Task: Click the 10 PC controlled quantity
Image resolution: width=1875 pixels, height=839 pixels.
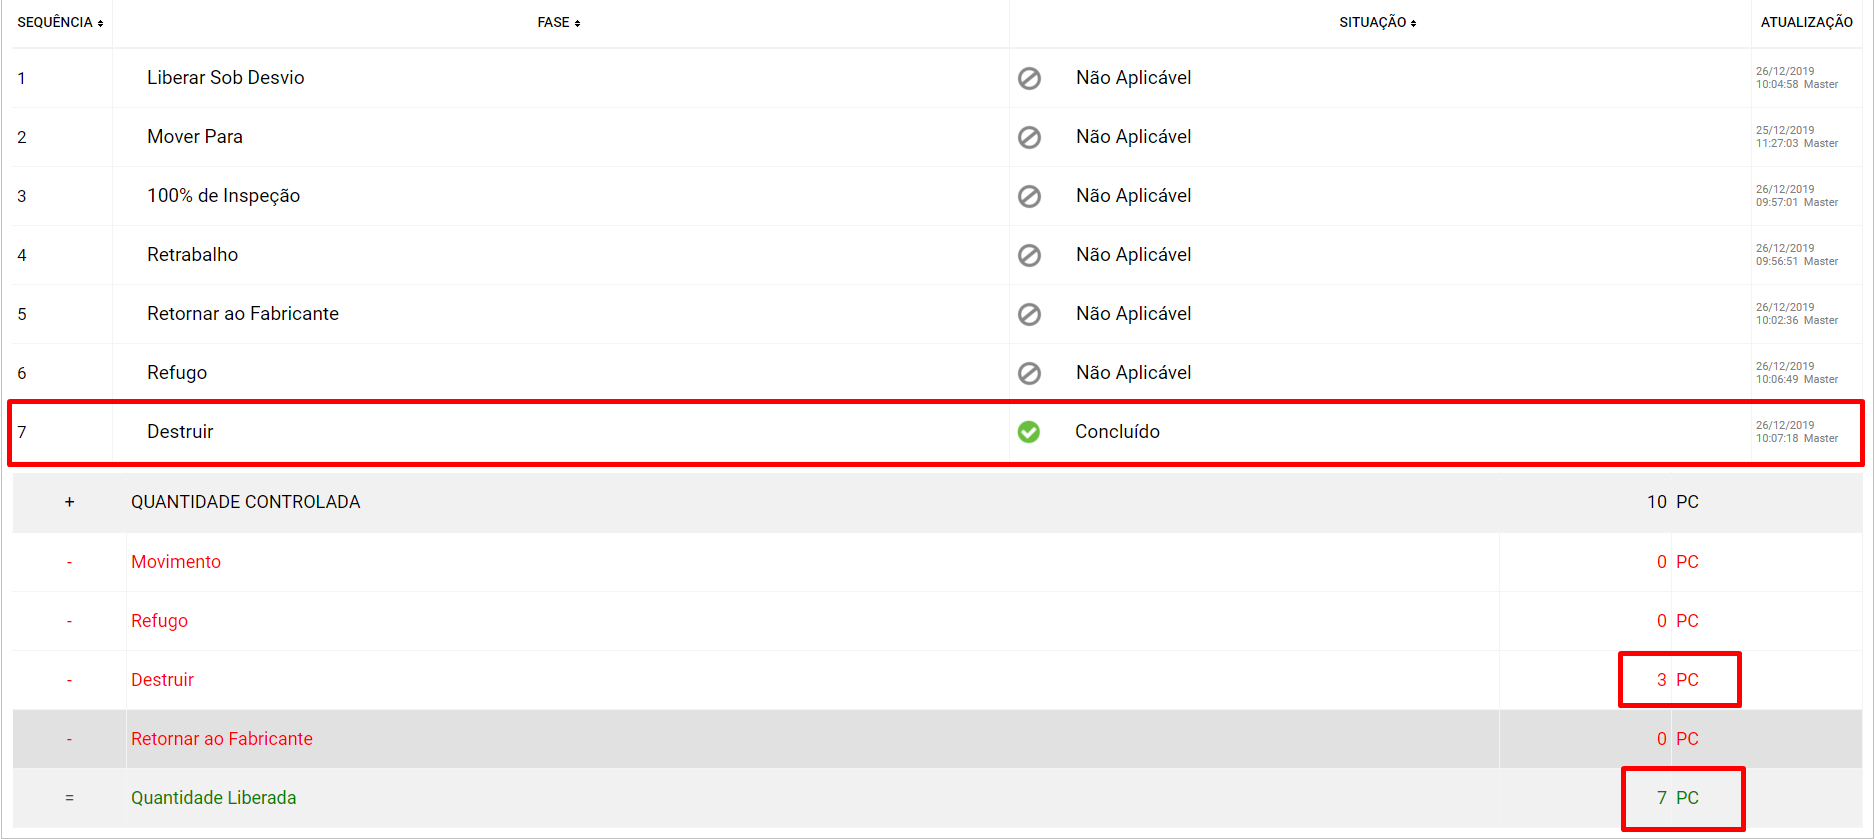Action: 1673,502
